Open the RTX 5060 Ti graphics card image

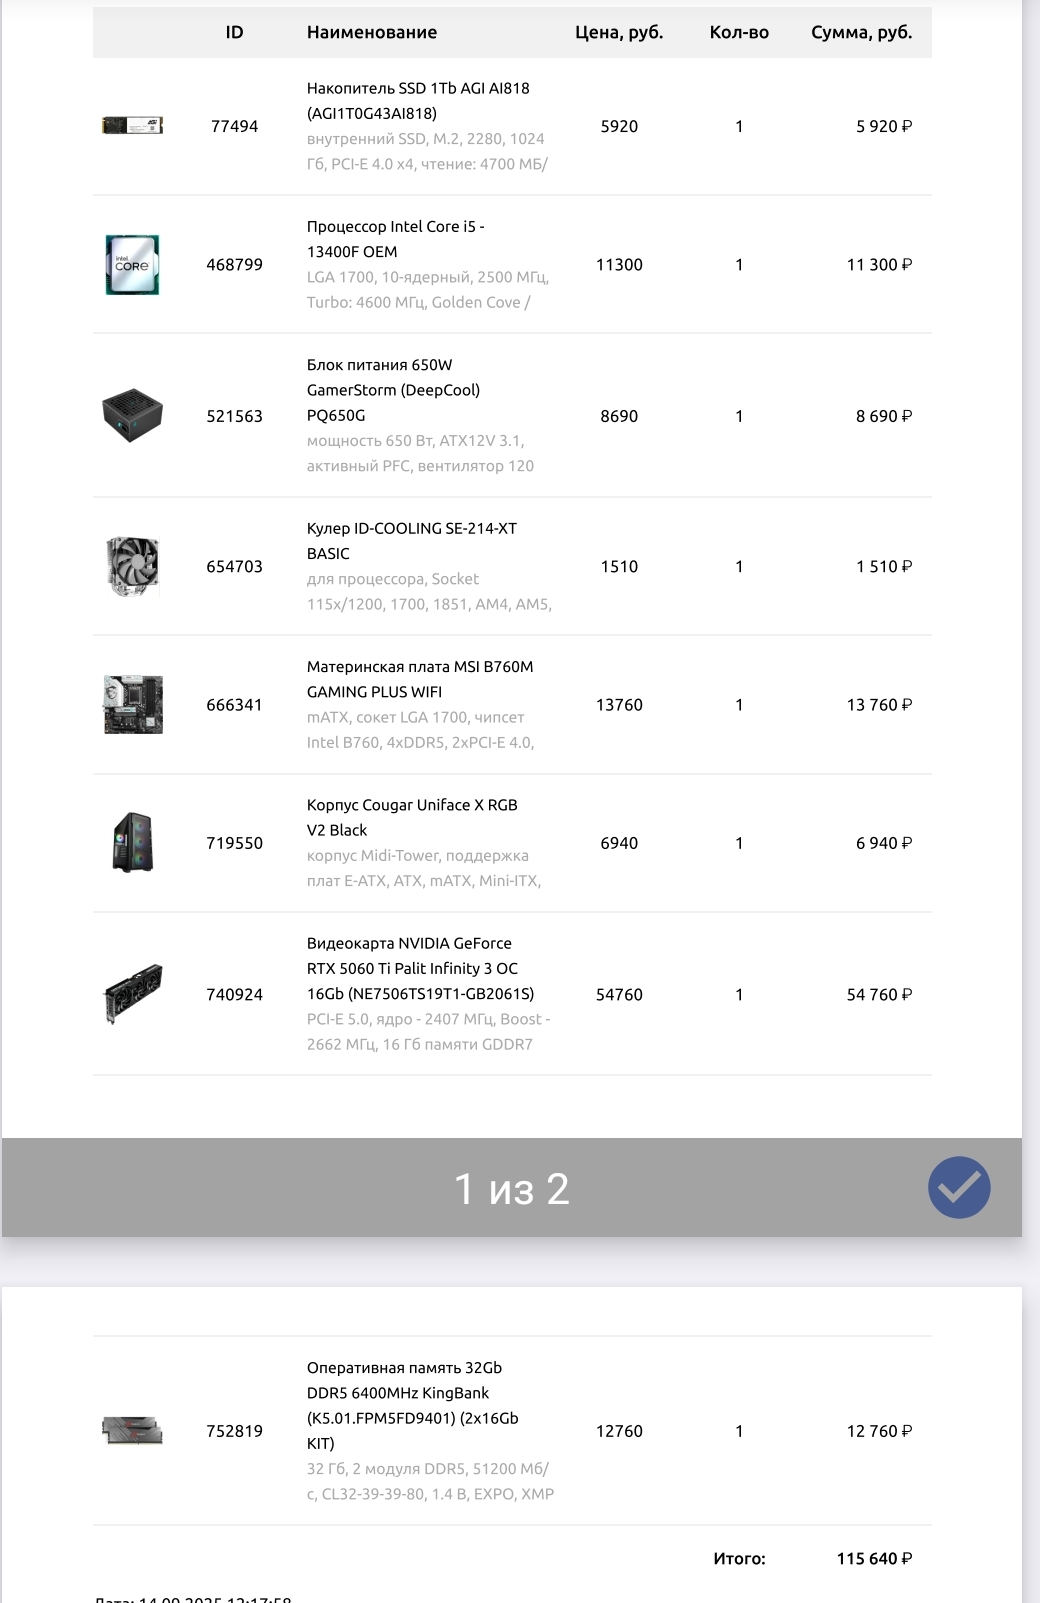pyautogui.click(x=133, y=994)
